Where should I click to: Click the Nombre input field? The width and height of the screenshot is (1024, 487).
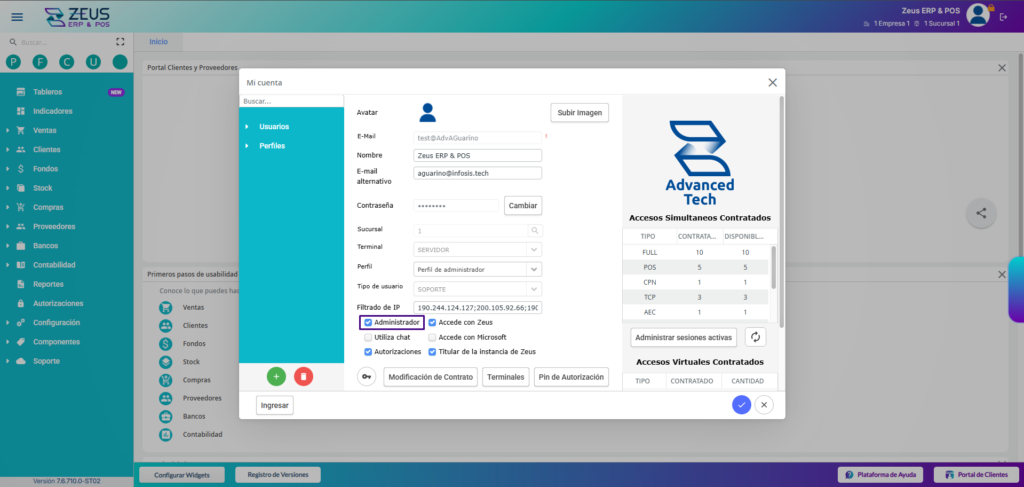click(477, 155)
